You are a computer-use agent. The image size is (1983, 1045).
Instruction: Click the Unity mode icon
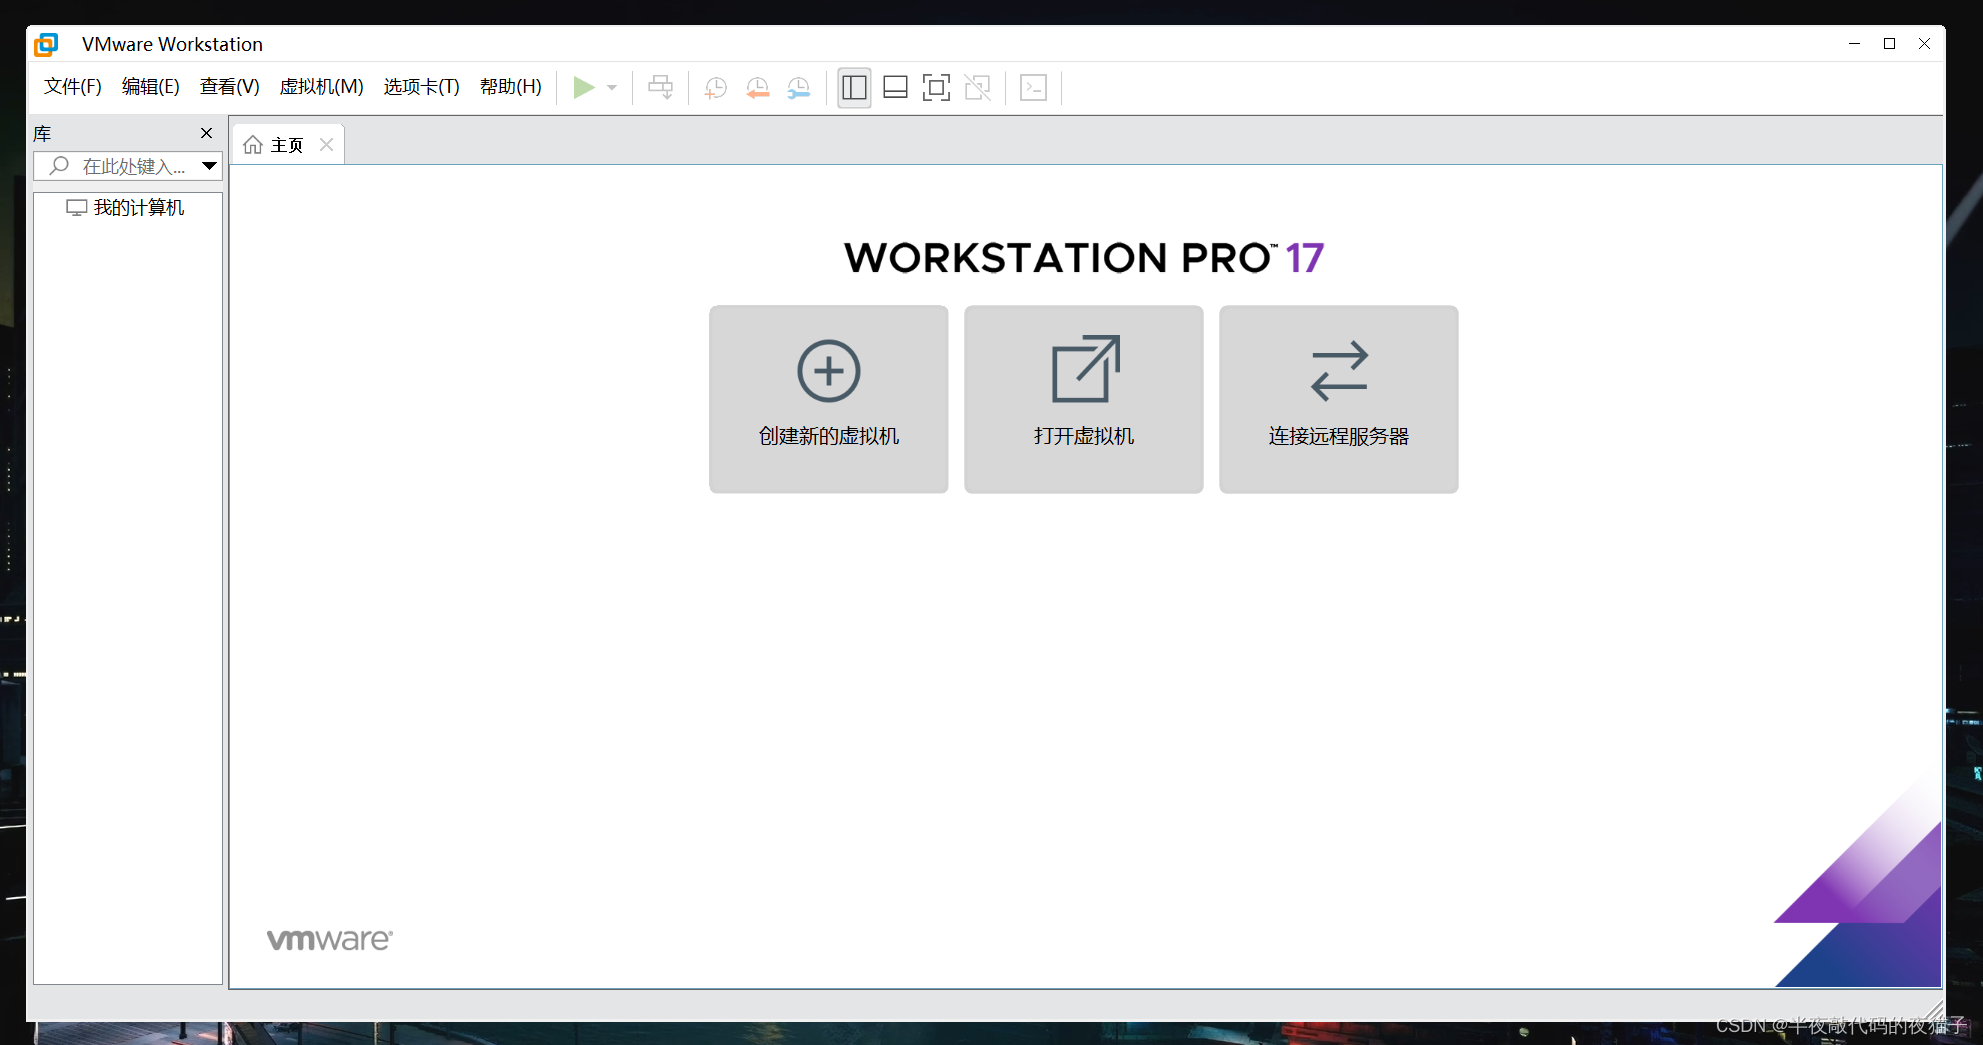pyautogui.click(x=978, y=88)
